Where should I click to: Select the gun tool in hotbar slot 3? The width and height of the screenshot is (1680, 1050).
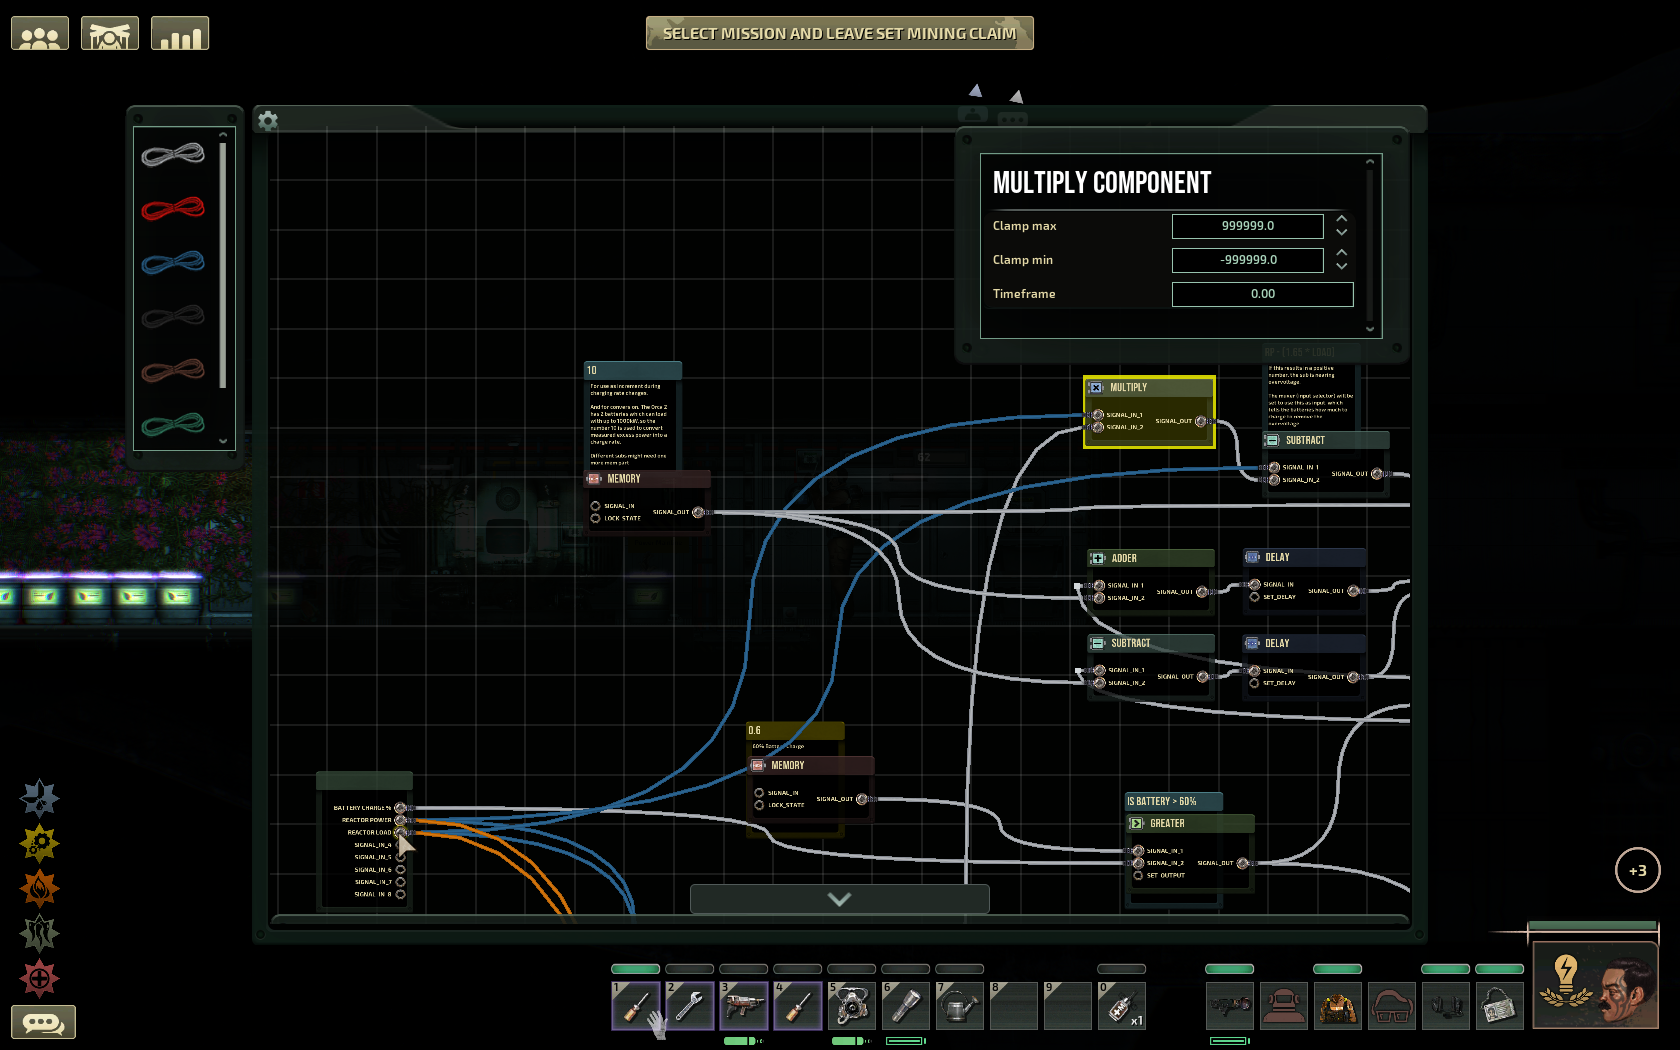744,1005
